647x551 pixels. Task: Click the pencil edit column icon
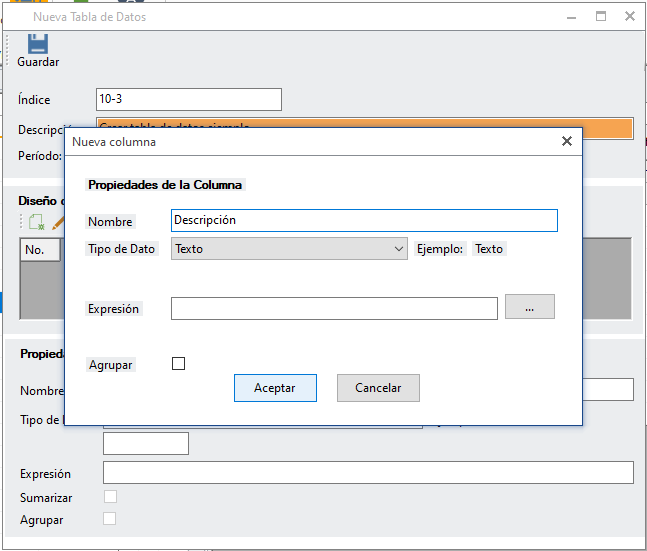(x=58, y=223)
